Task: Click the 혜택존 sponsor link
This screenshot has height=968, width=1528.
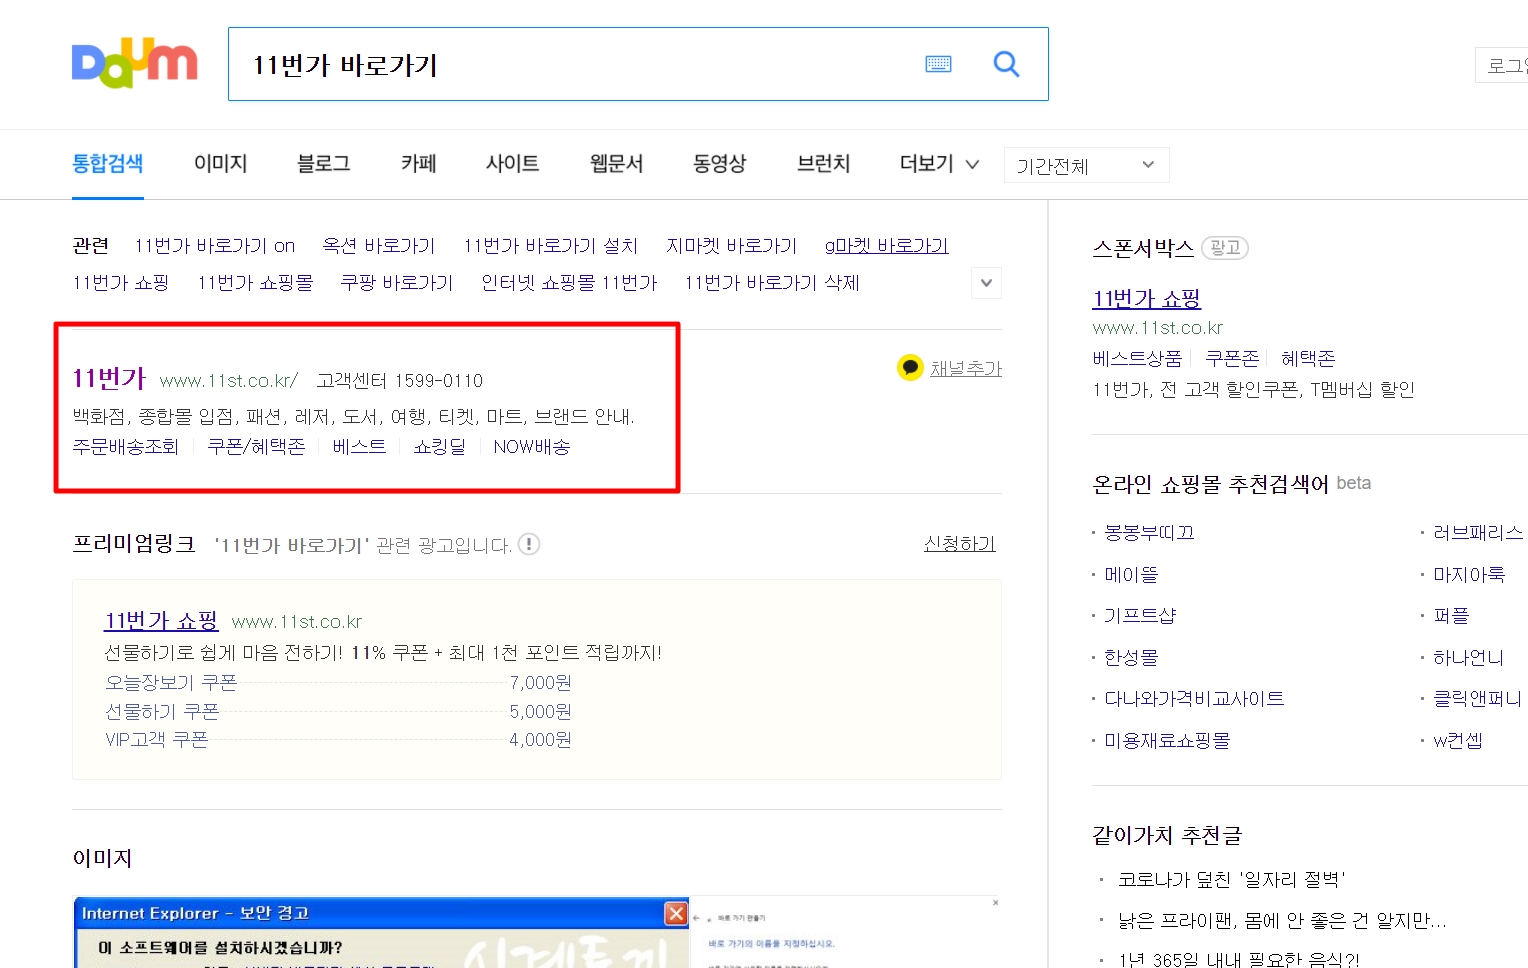Action: click(1308, 358)
